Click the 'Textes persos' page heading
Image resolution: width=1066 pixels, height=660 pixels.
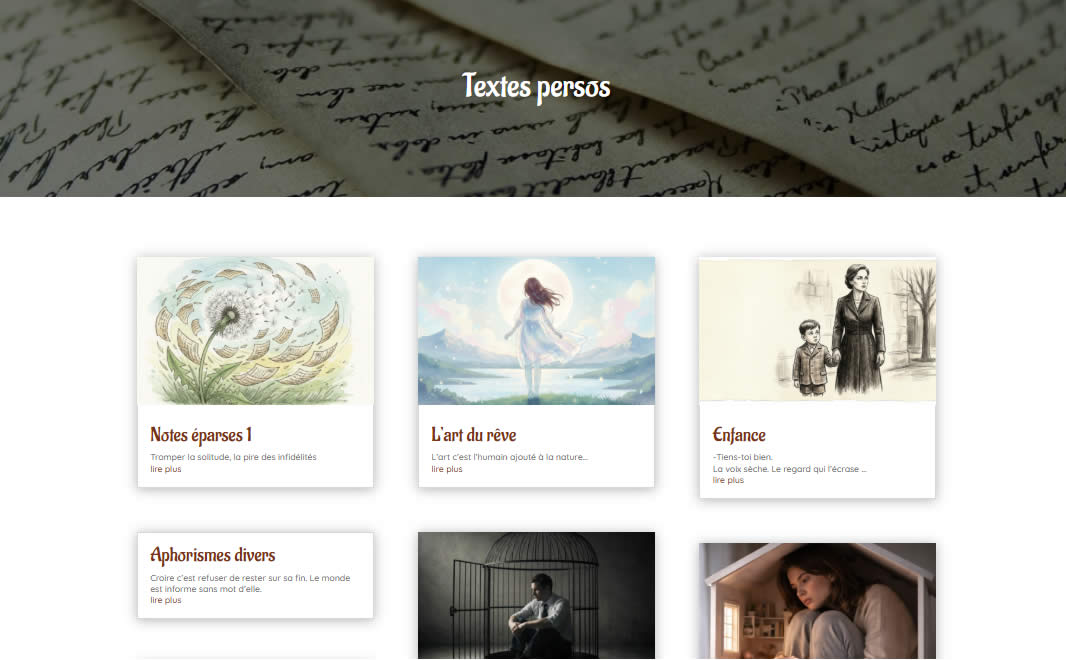[536, 86]
